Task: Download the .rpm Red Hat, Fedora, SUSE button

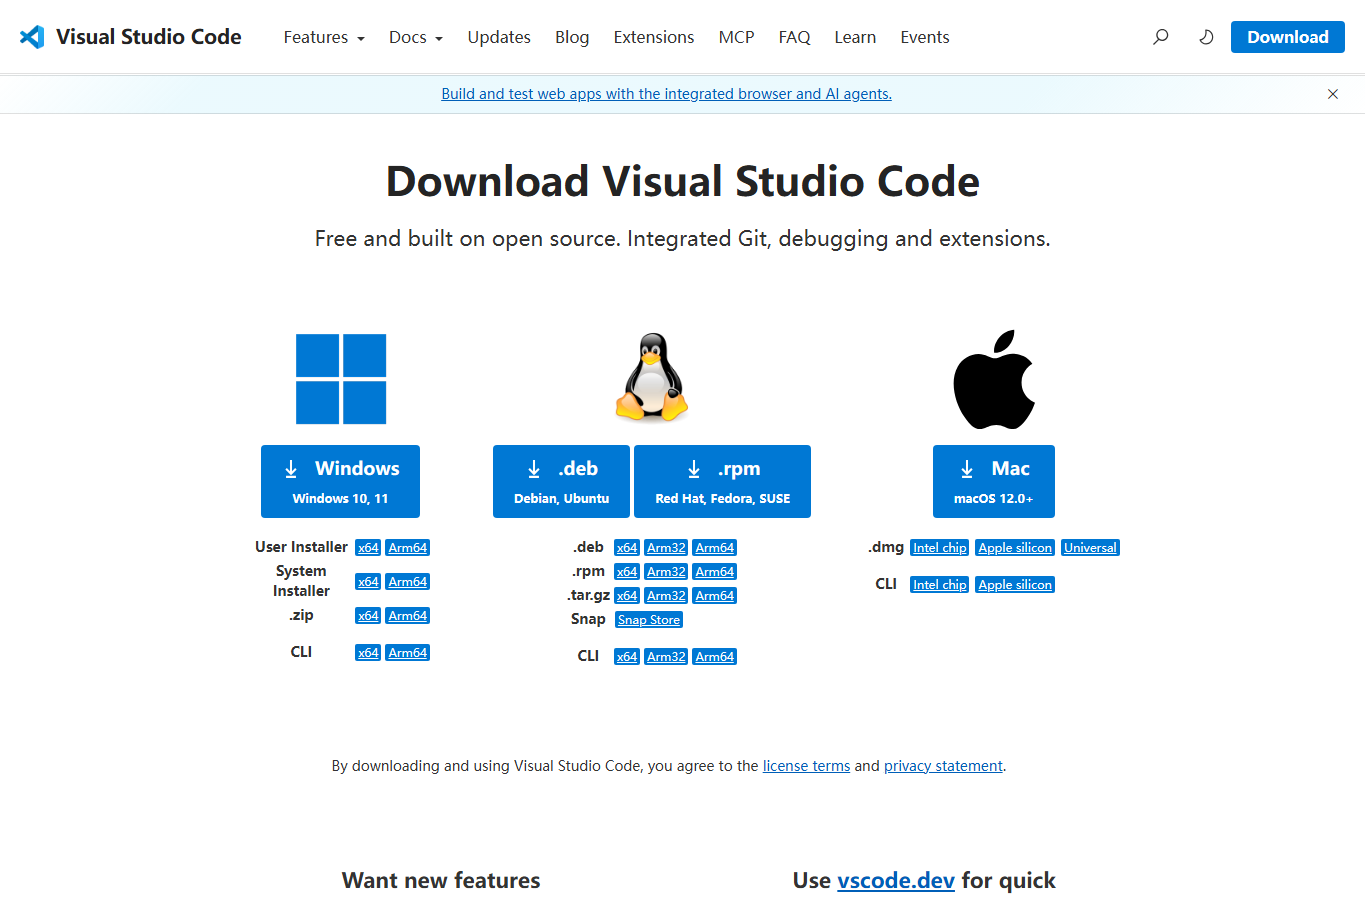Action: tap(722, 481)
